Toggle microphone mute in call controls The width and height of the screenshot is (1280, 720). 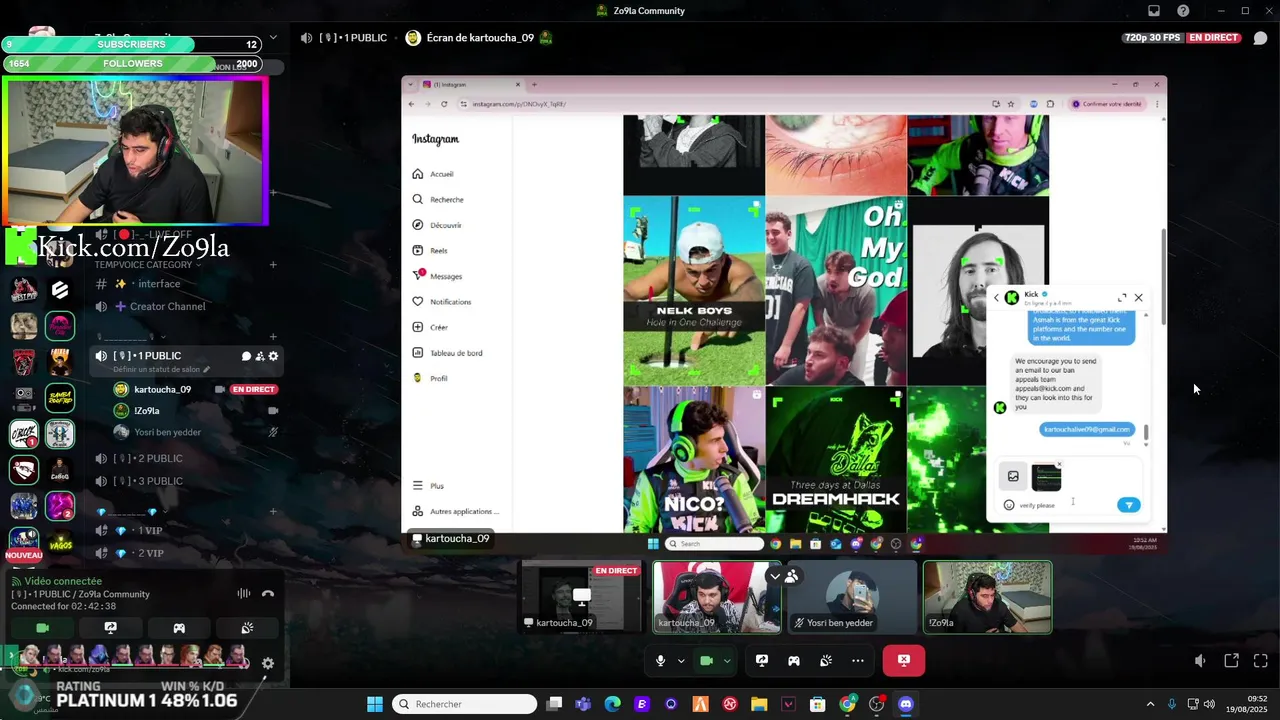660,661
